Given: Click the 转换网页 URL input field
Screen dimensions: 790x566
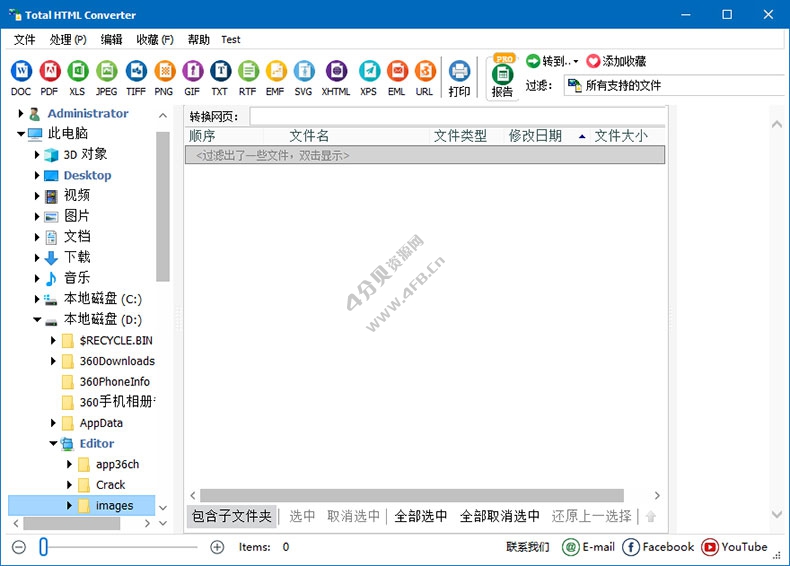Looking at the screenshot, I should 457,116.
